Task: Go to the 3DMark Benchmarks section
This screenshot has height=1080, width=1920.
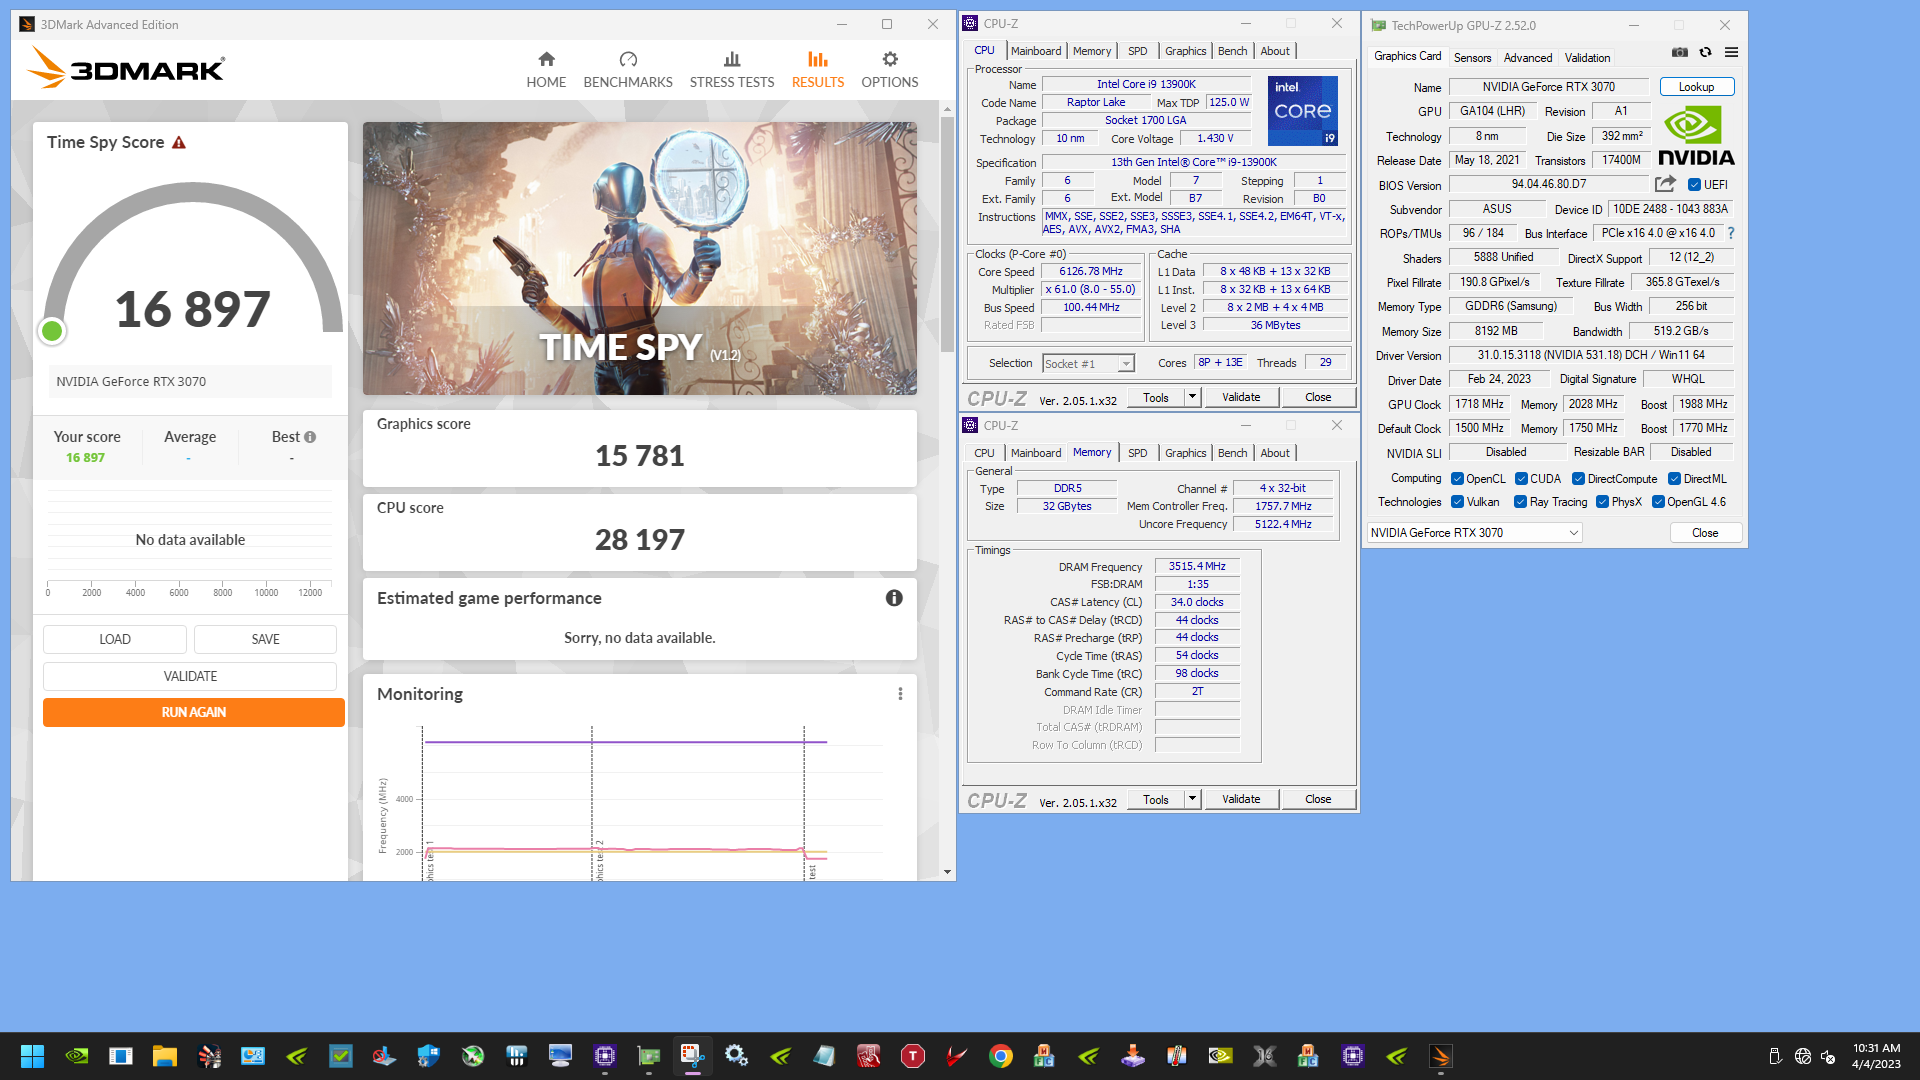Action: click(x=628, y=70)
